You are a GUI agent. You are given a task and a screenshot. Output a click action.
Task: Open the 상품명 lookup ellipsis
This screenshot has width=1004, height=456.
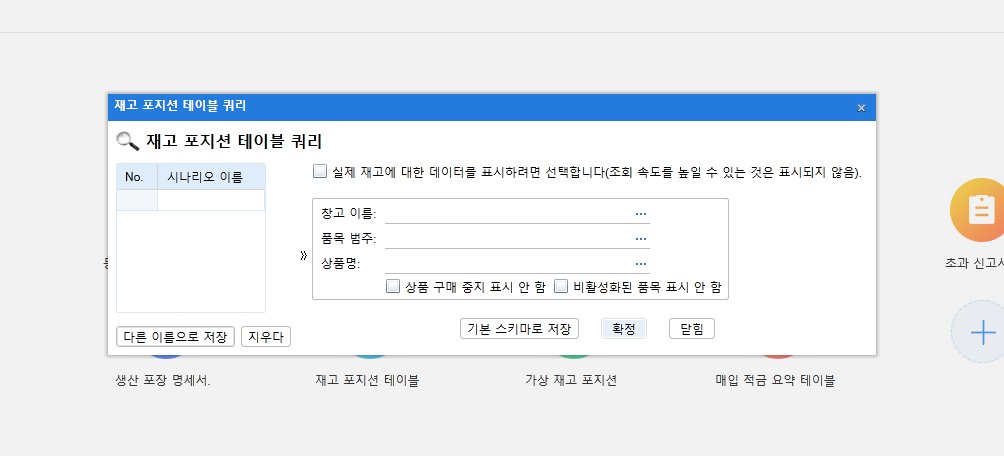[x=641, y=263]
